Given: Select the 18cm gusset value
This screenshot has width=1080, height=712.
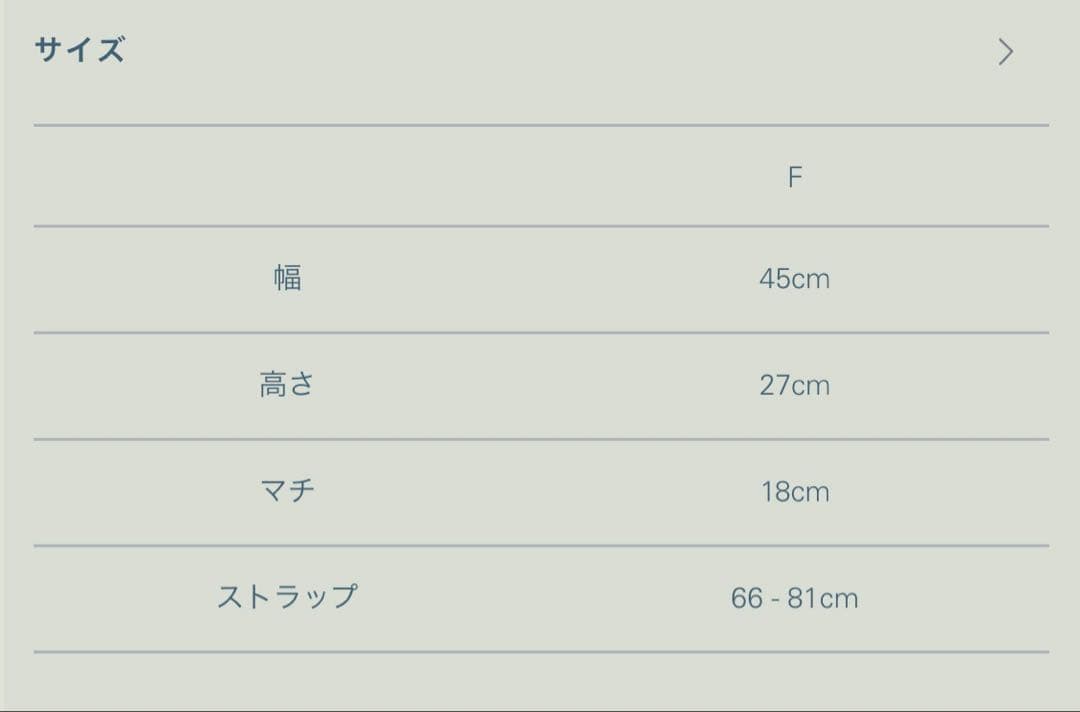Looking at the screenshot, I should point(794,492).
